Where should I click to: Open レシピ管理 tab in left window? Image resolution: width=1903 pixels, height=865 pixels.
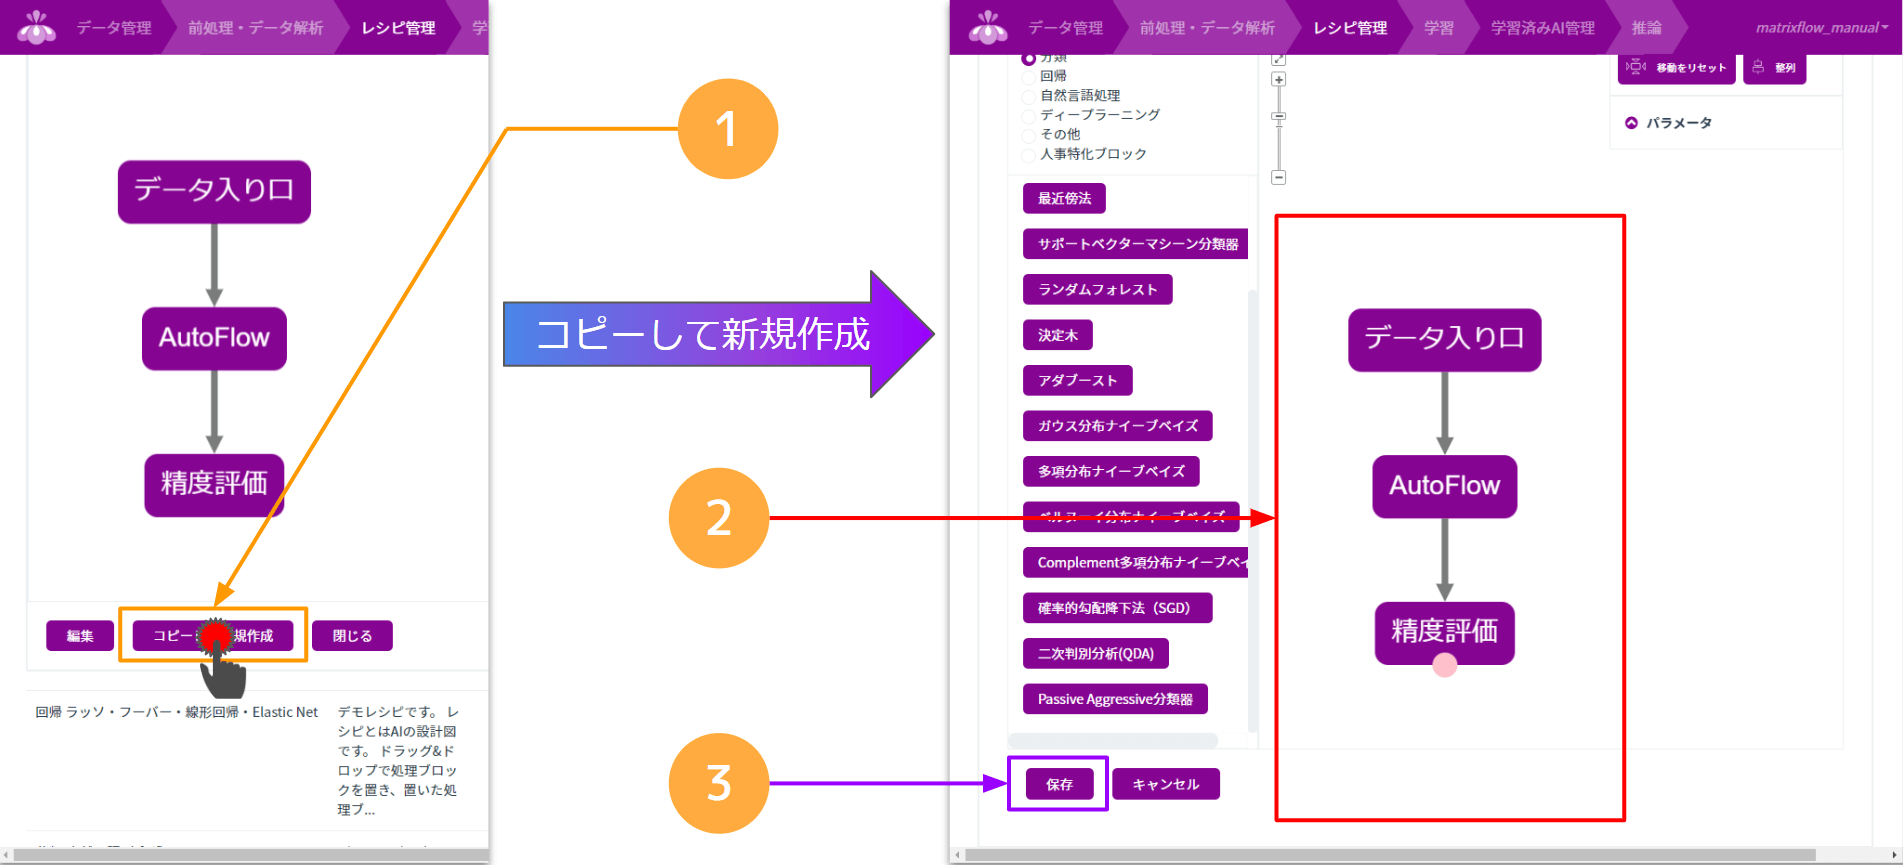click(398, 28)
